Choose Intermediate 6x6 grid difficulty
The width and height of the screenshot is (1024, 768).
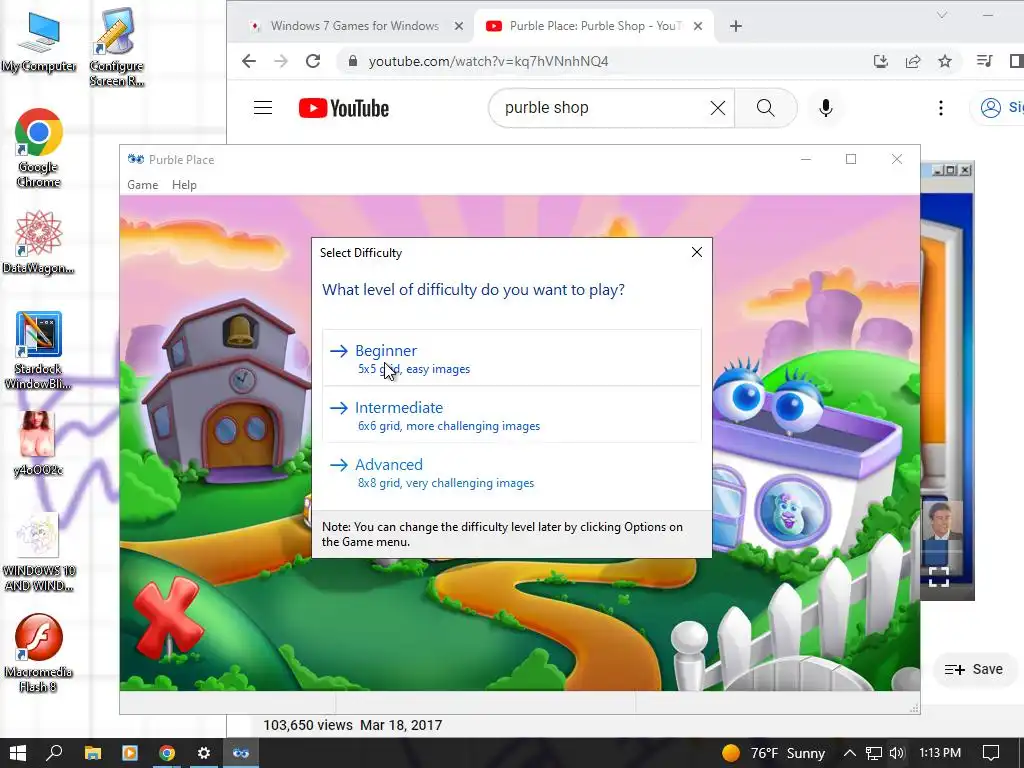(x=511, y=415)
